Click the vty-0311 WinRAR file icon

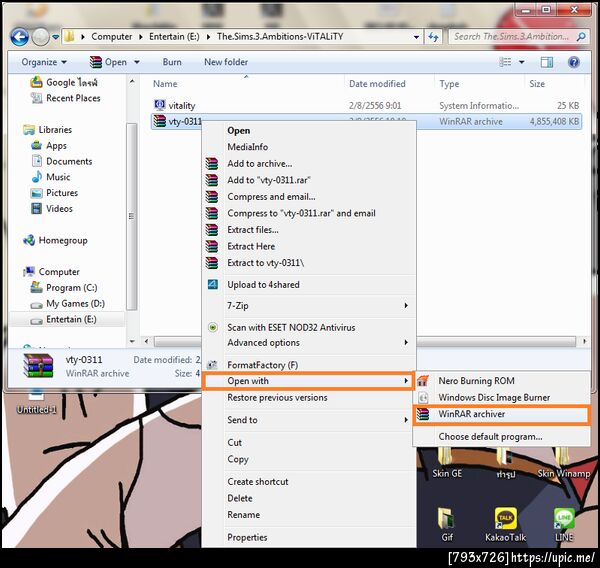(x=159, y=121)
